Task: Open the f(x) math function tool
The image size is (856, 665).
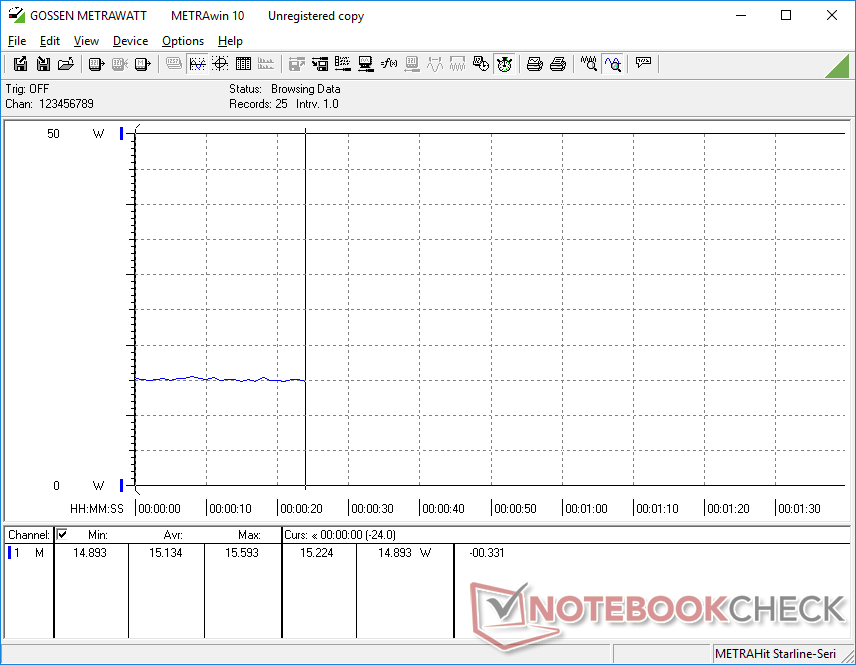Action: click(389, 64)
